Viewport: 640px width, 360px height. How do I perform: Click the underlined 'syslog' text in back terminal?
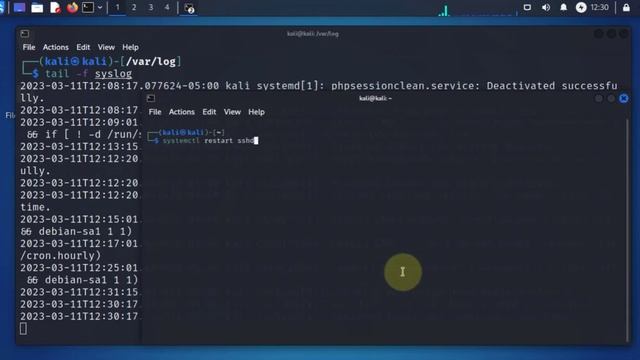click(113, 74)
